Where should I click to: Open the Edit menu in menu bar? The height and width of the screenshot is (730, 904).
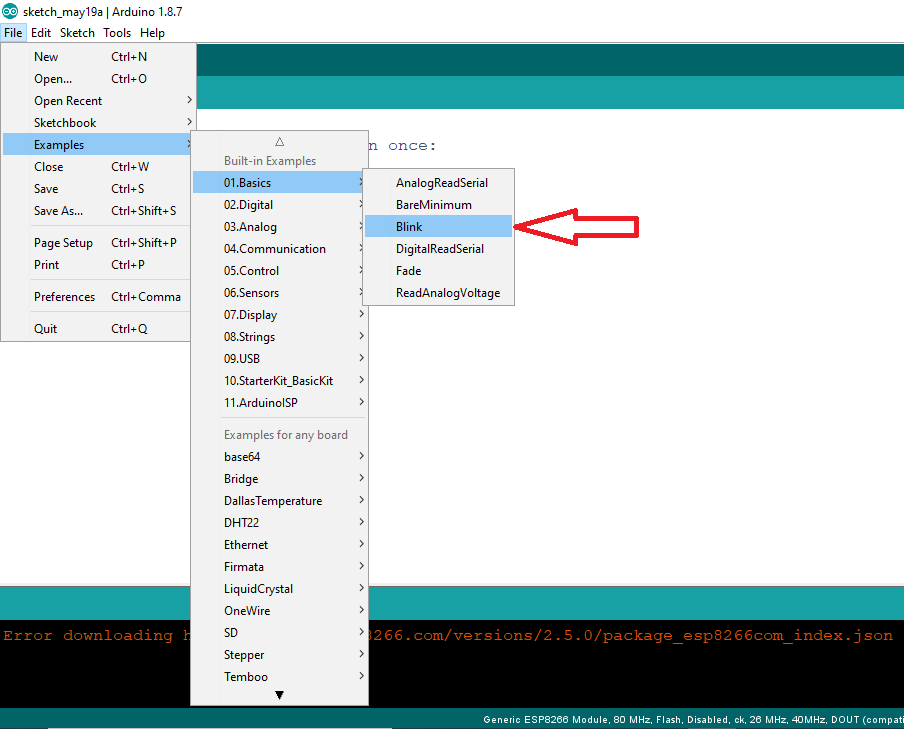point(41,33)
